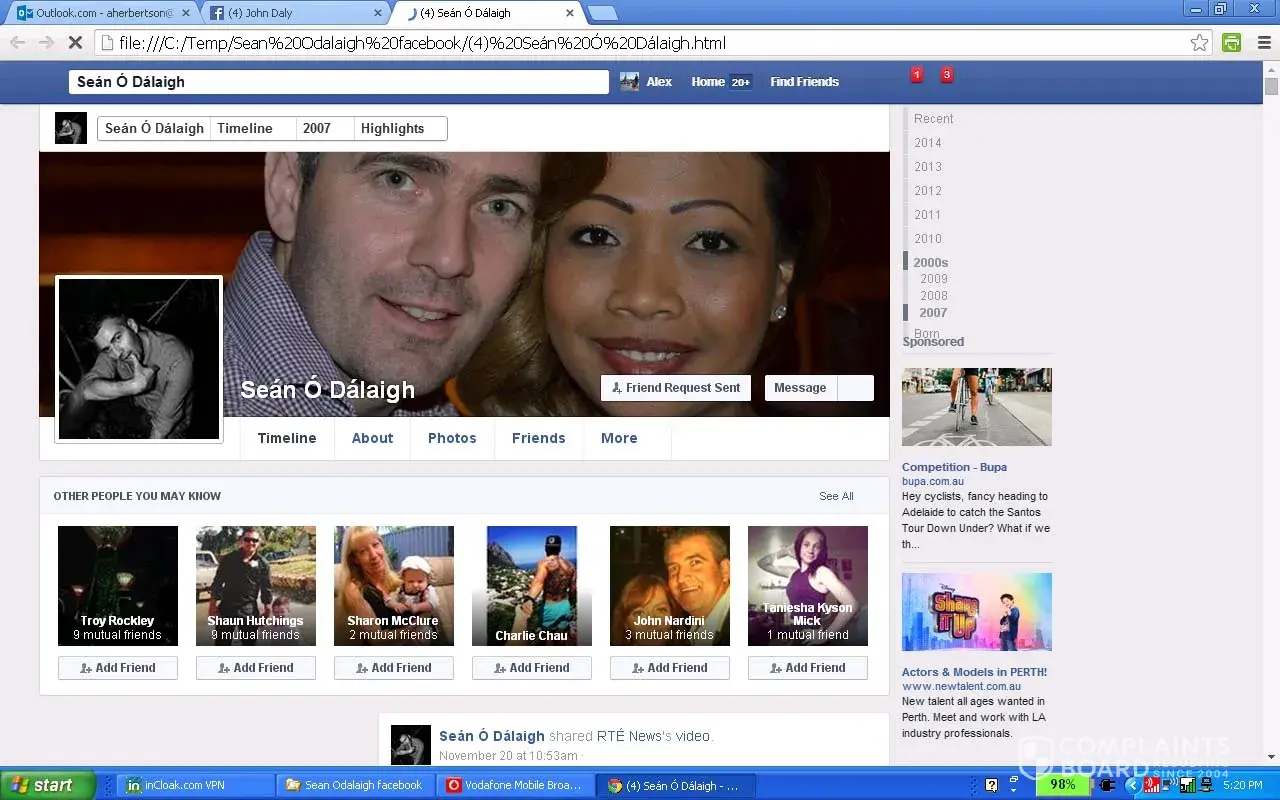Open the Highlights dropdown
1280x800 pixels.
click(x=400, y=128)
